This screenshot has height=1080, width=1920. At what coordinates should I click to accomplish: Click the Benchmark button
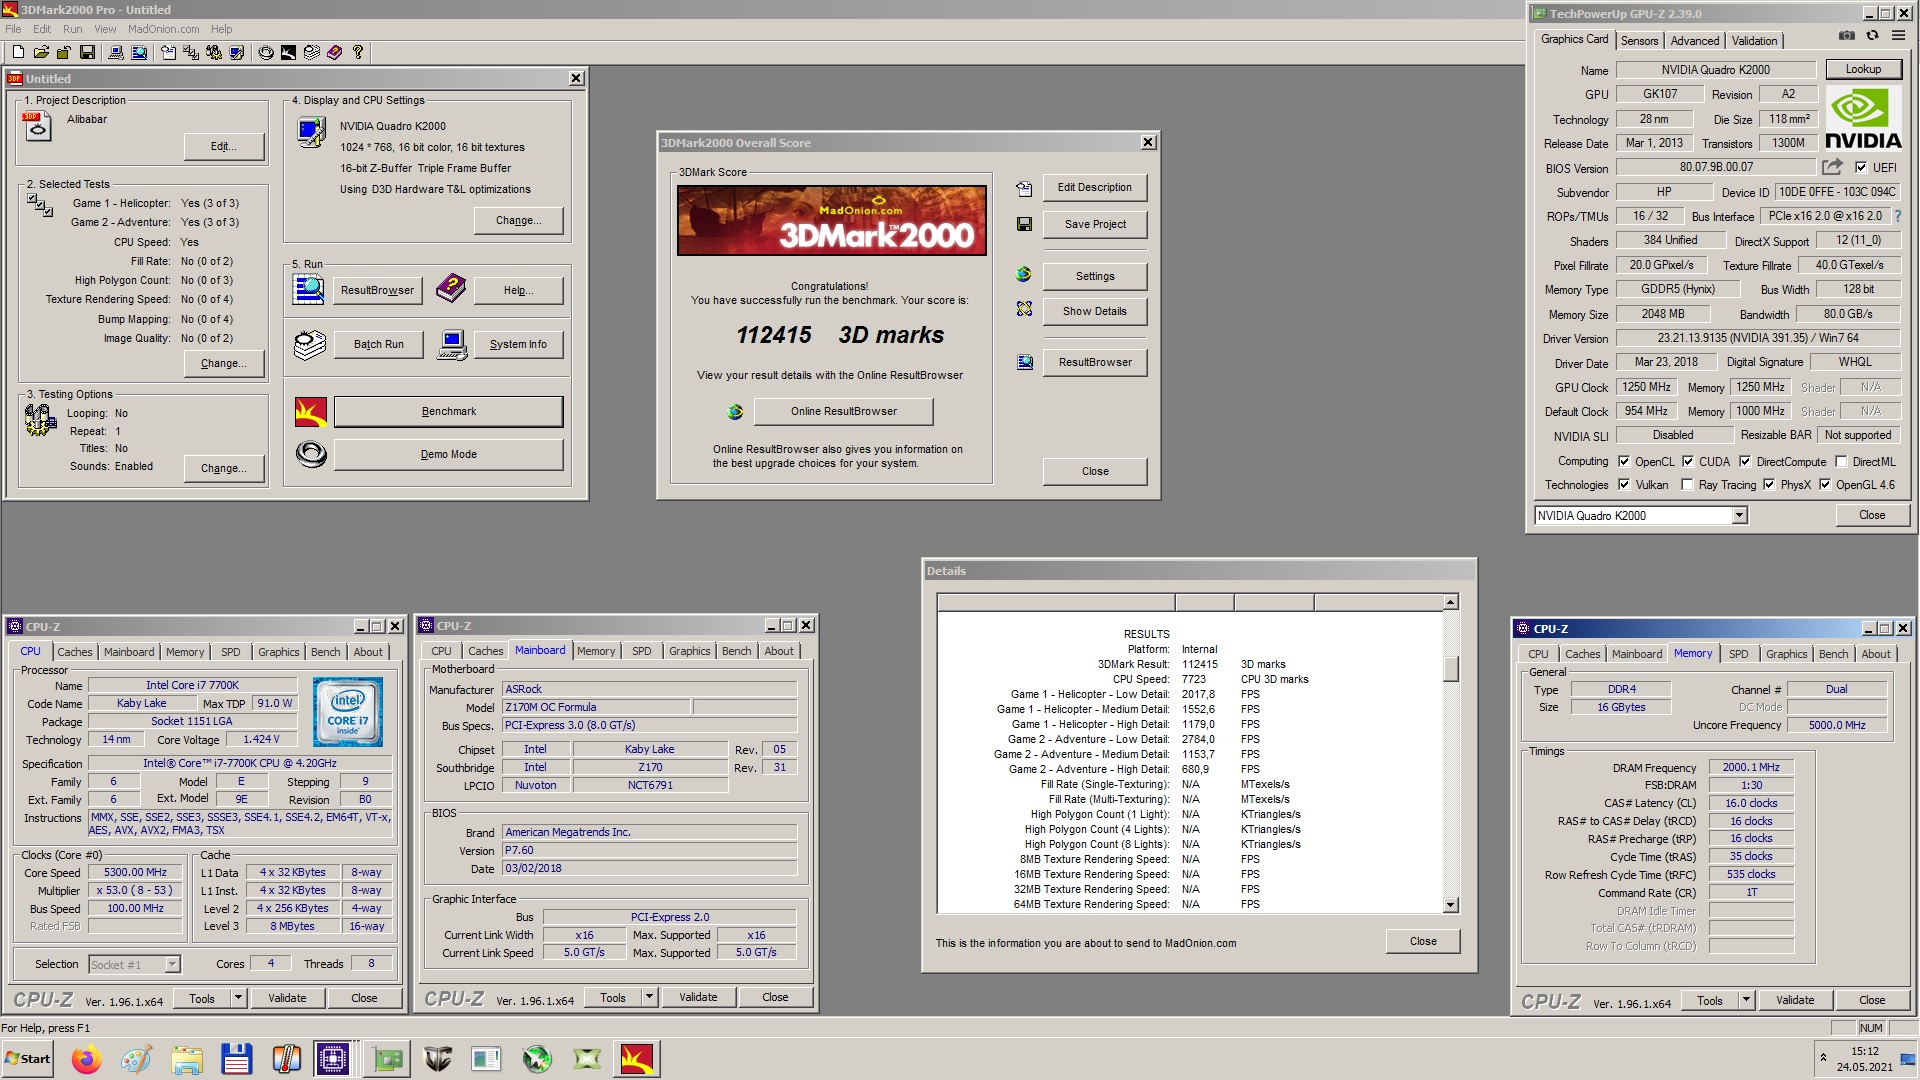pos(448,411)
